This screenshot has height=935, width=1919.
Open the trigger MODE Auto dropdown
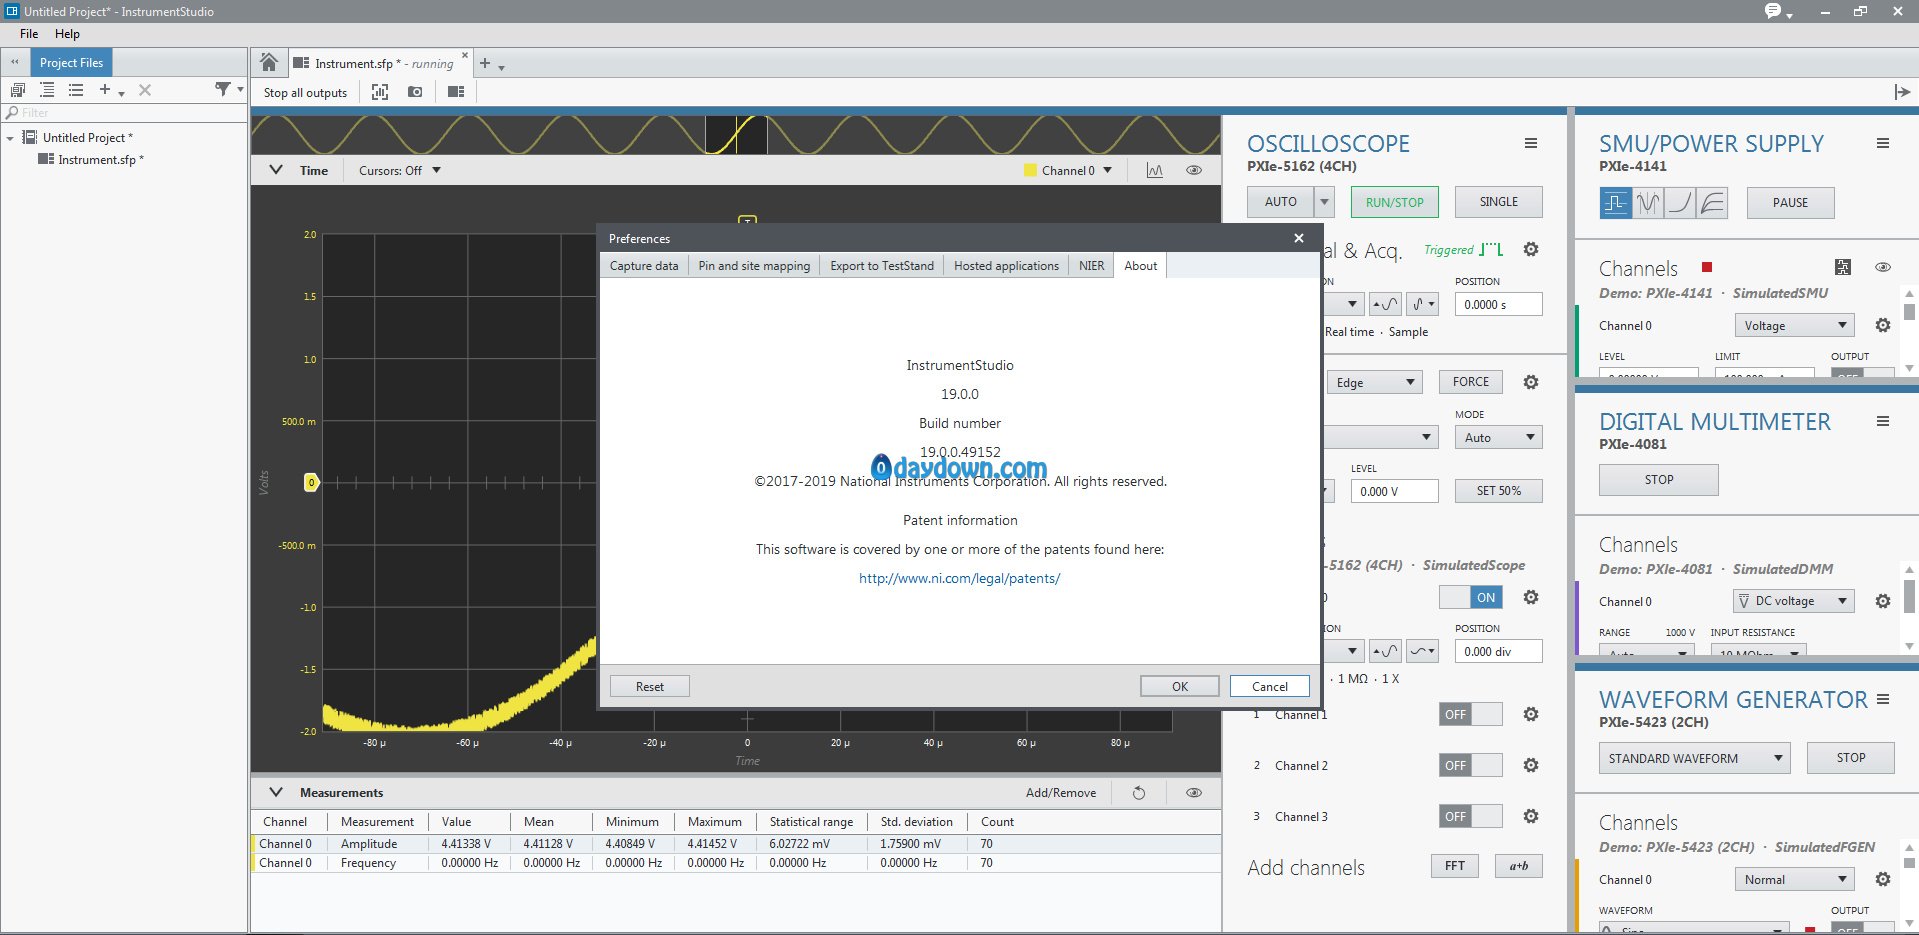click(x=1499, y=437)
